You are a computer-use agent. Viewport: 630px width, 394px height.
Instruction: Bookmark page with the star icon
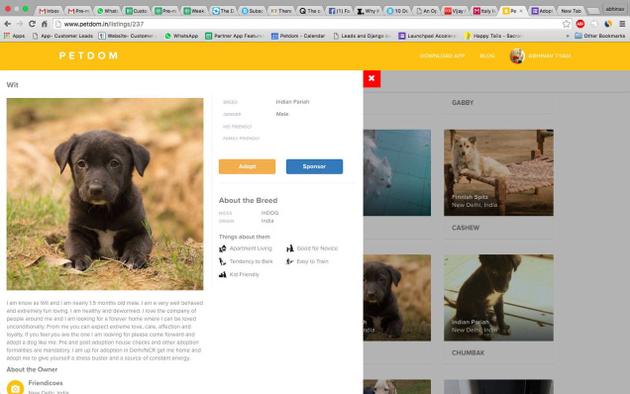point(567,24)
